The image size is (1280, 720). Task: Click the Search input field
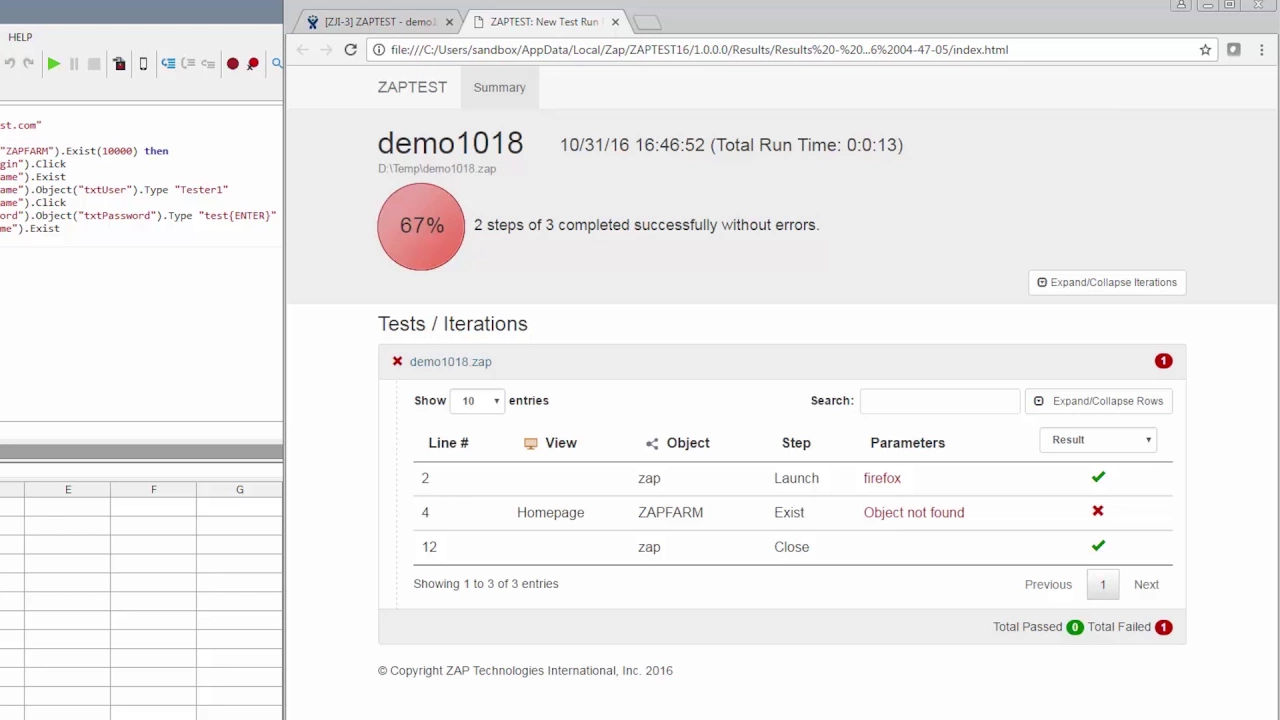[940, 401]
